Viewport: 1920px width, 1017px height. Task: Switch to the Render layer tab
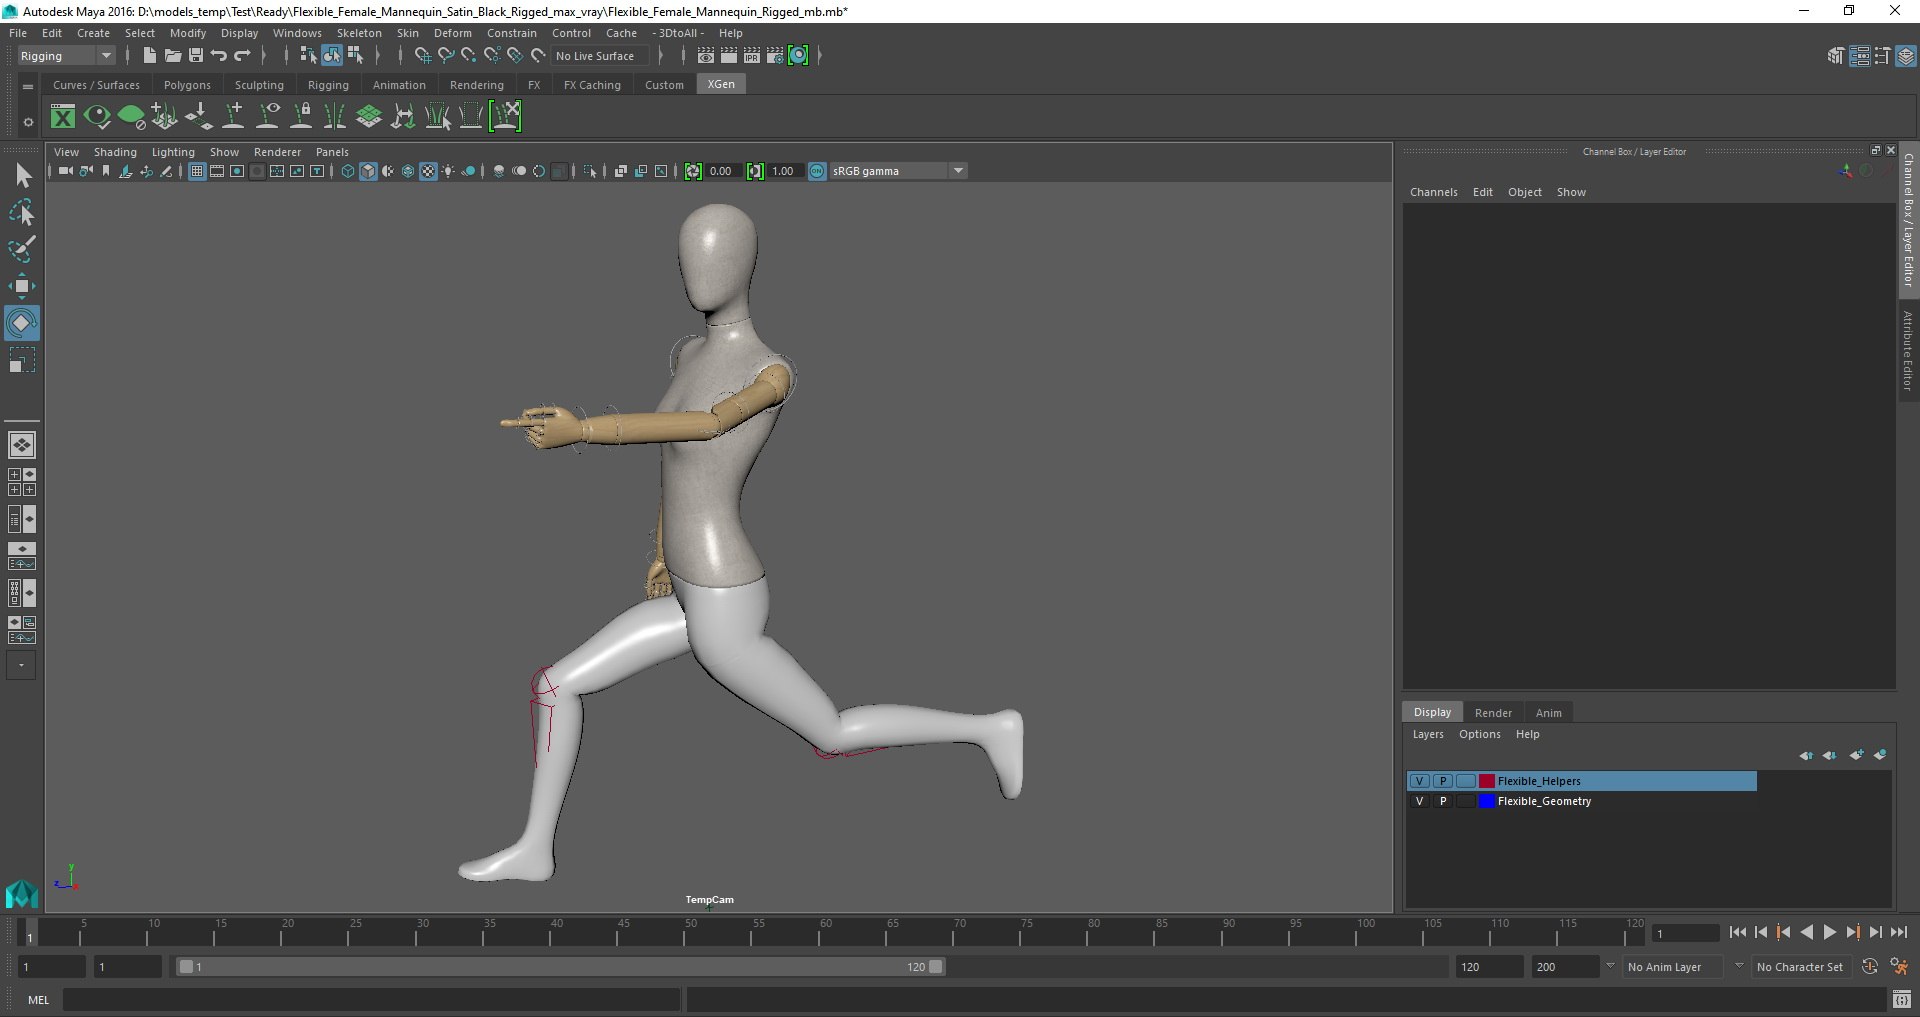pyautogui.click(x=1493, y=713)
